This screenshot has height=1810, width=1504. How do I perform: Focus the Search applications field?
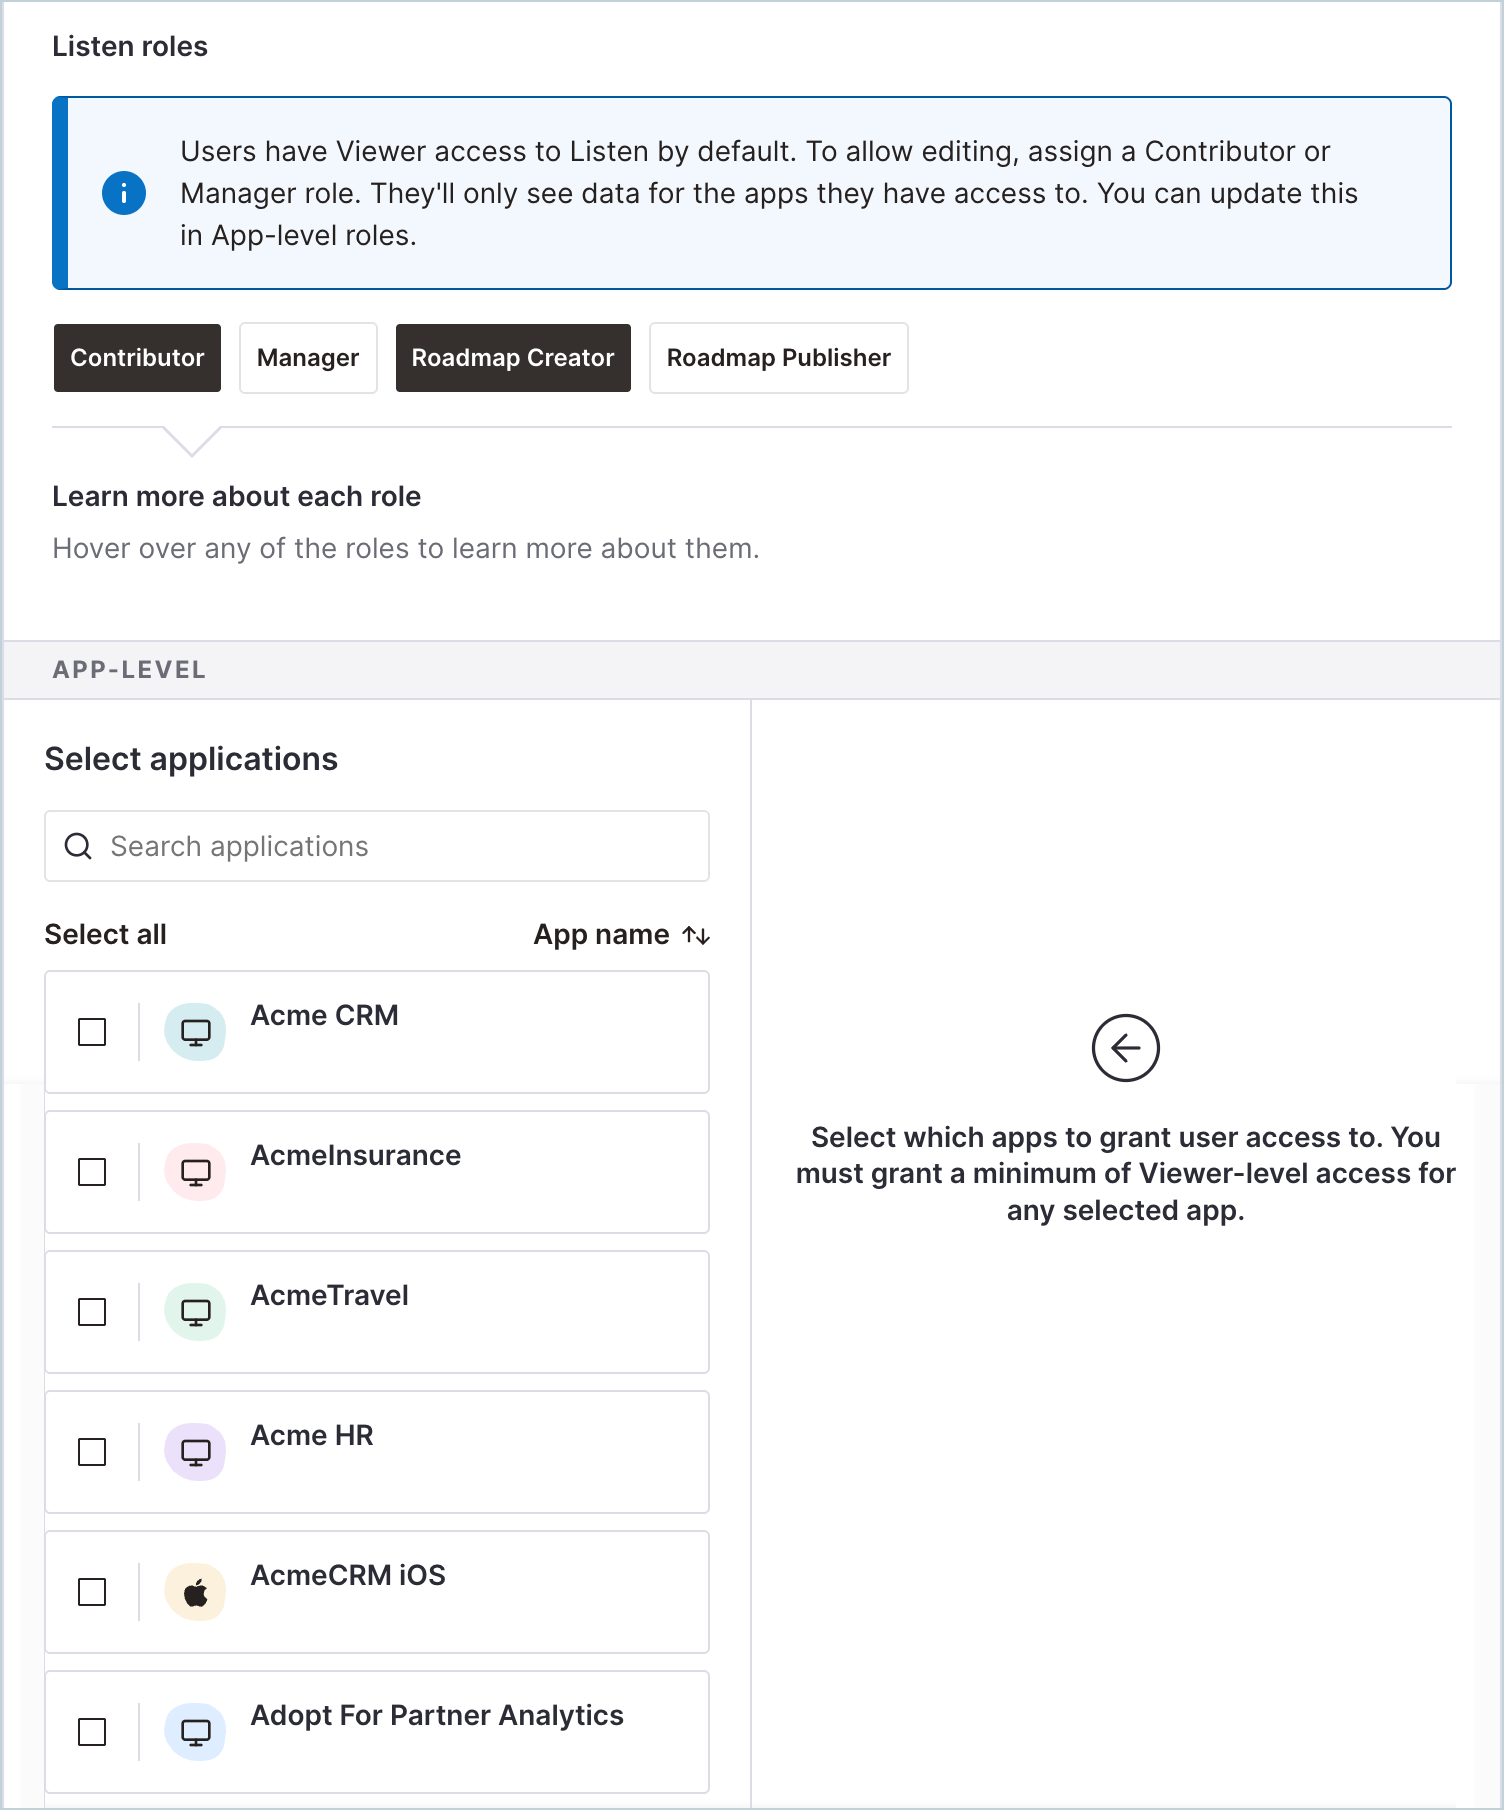pos(377,846)
